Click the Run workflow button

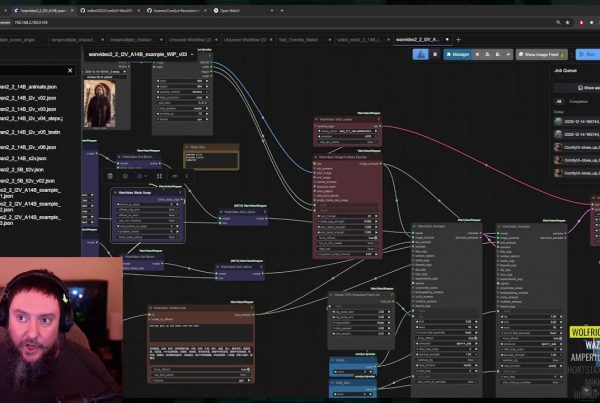coord(587,54)
